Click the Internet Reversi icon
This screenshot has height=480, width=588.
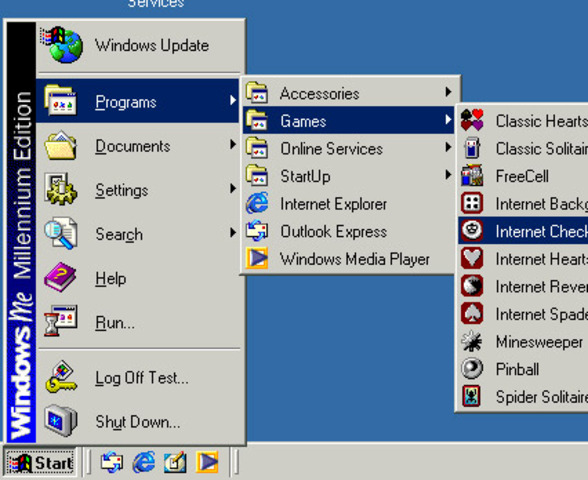[x=472, y=286]
